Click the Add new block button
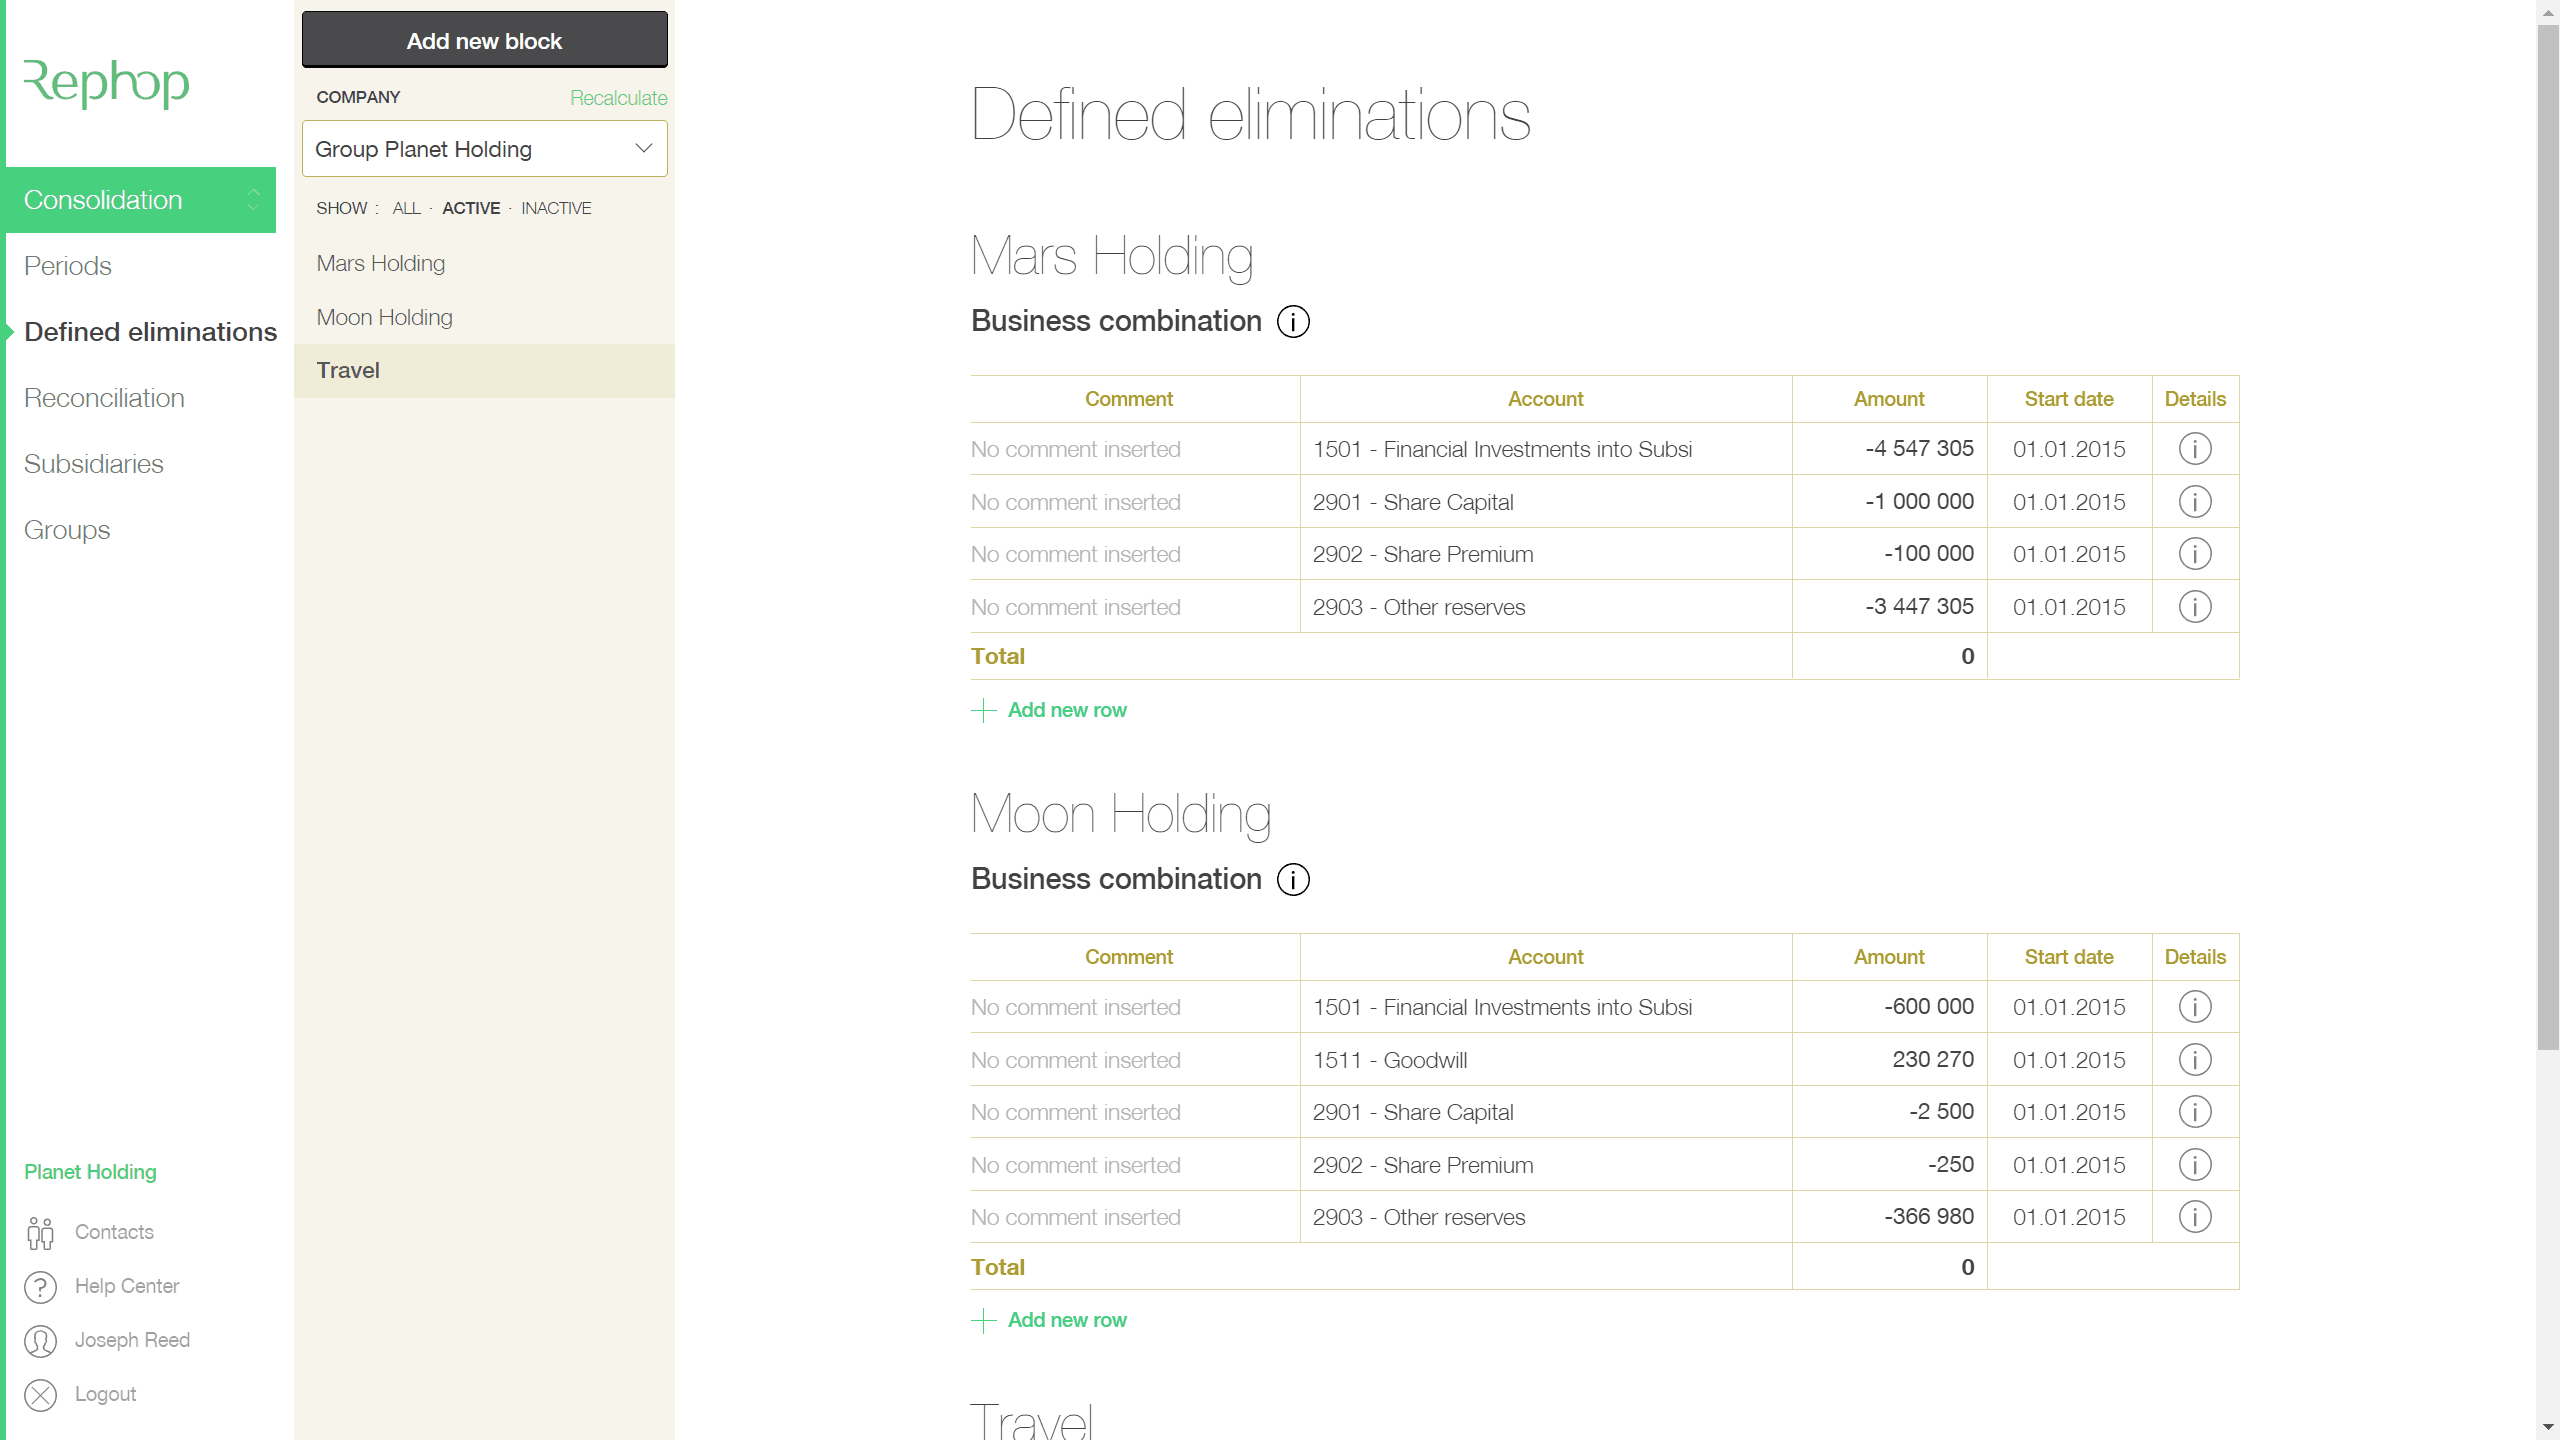 (484, 40)
